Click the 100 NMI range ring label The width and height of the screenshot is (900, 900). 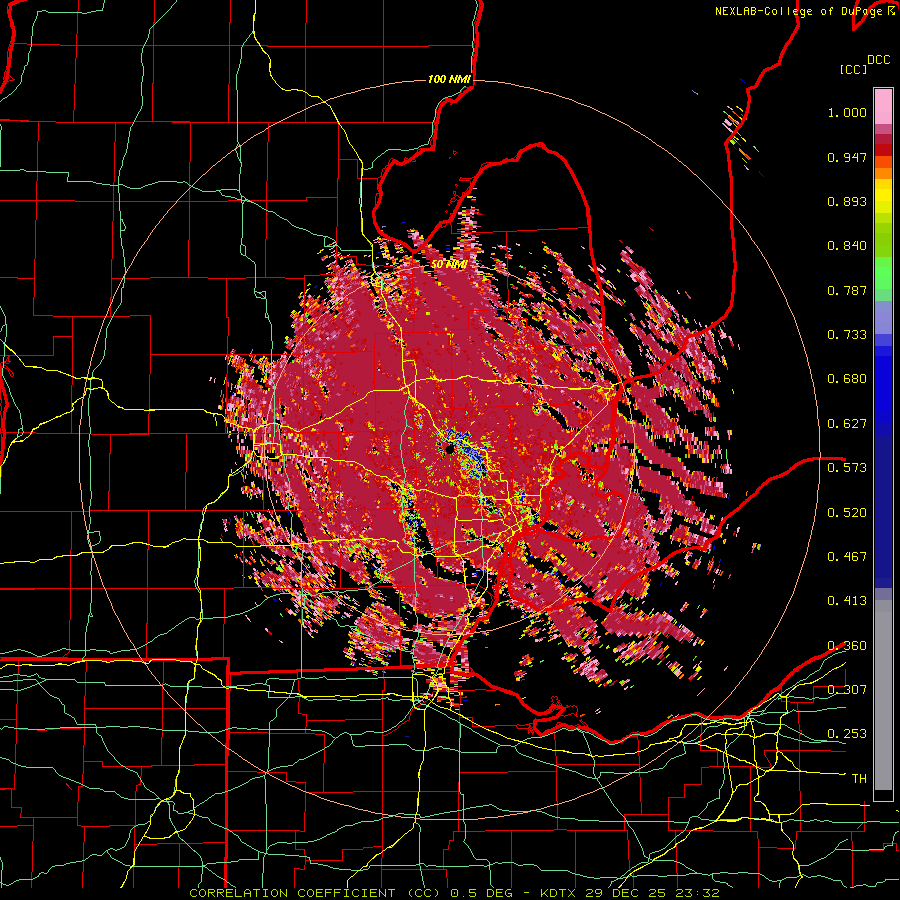point(448,79)
